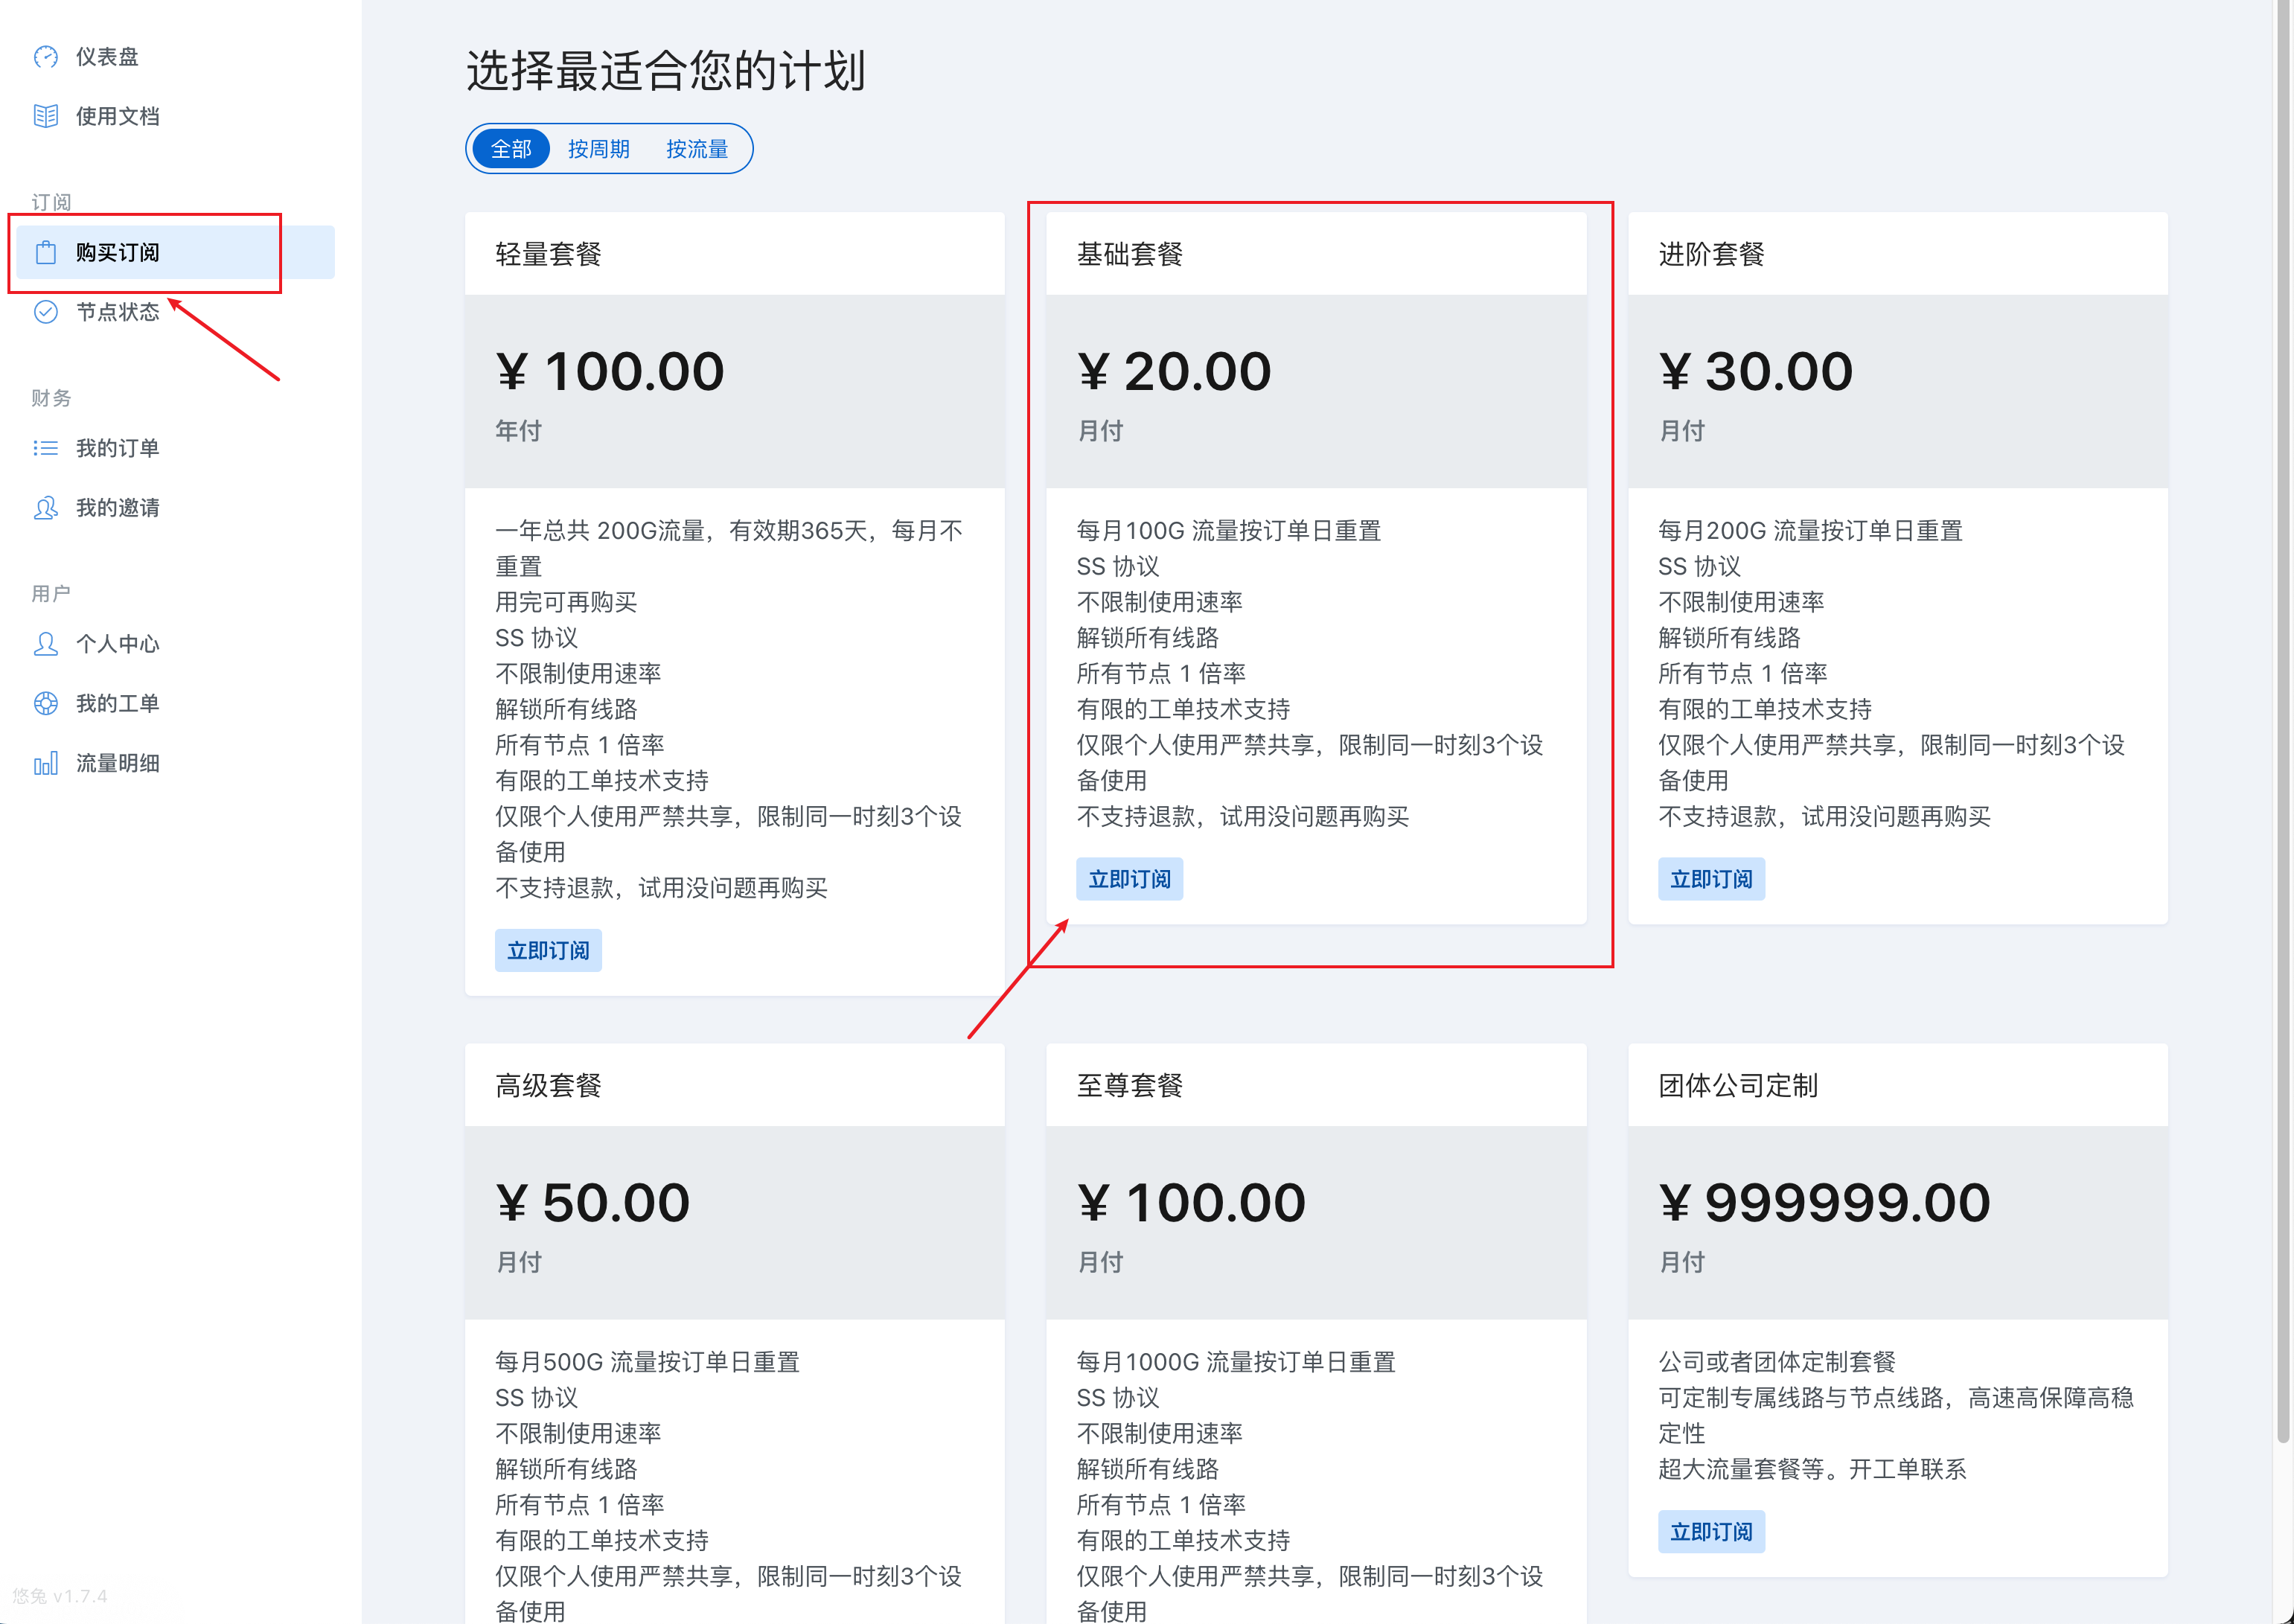The width and height of the screenshot is (2294, 1624).
Task: Click the 我的邀请 people icon
Action: coord(46,508)
